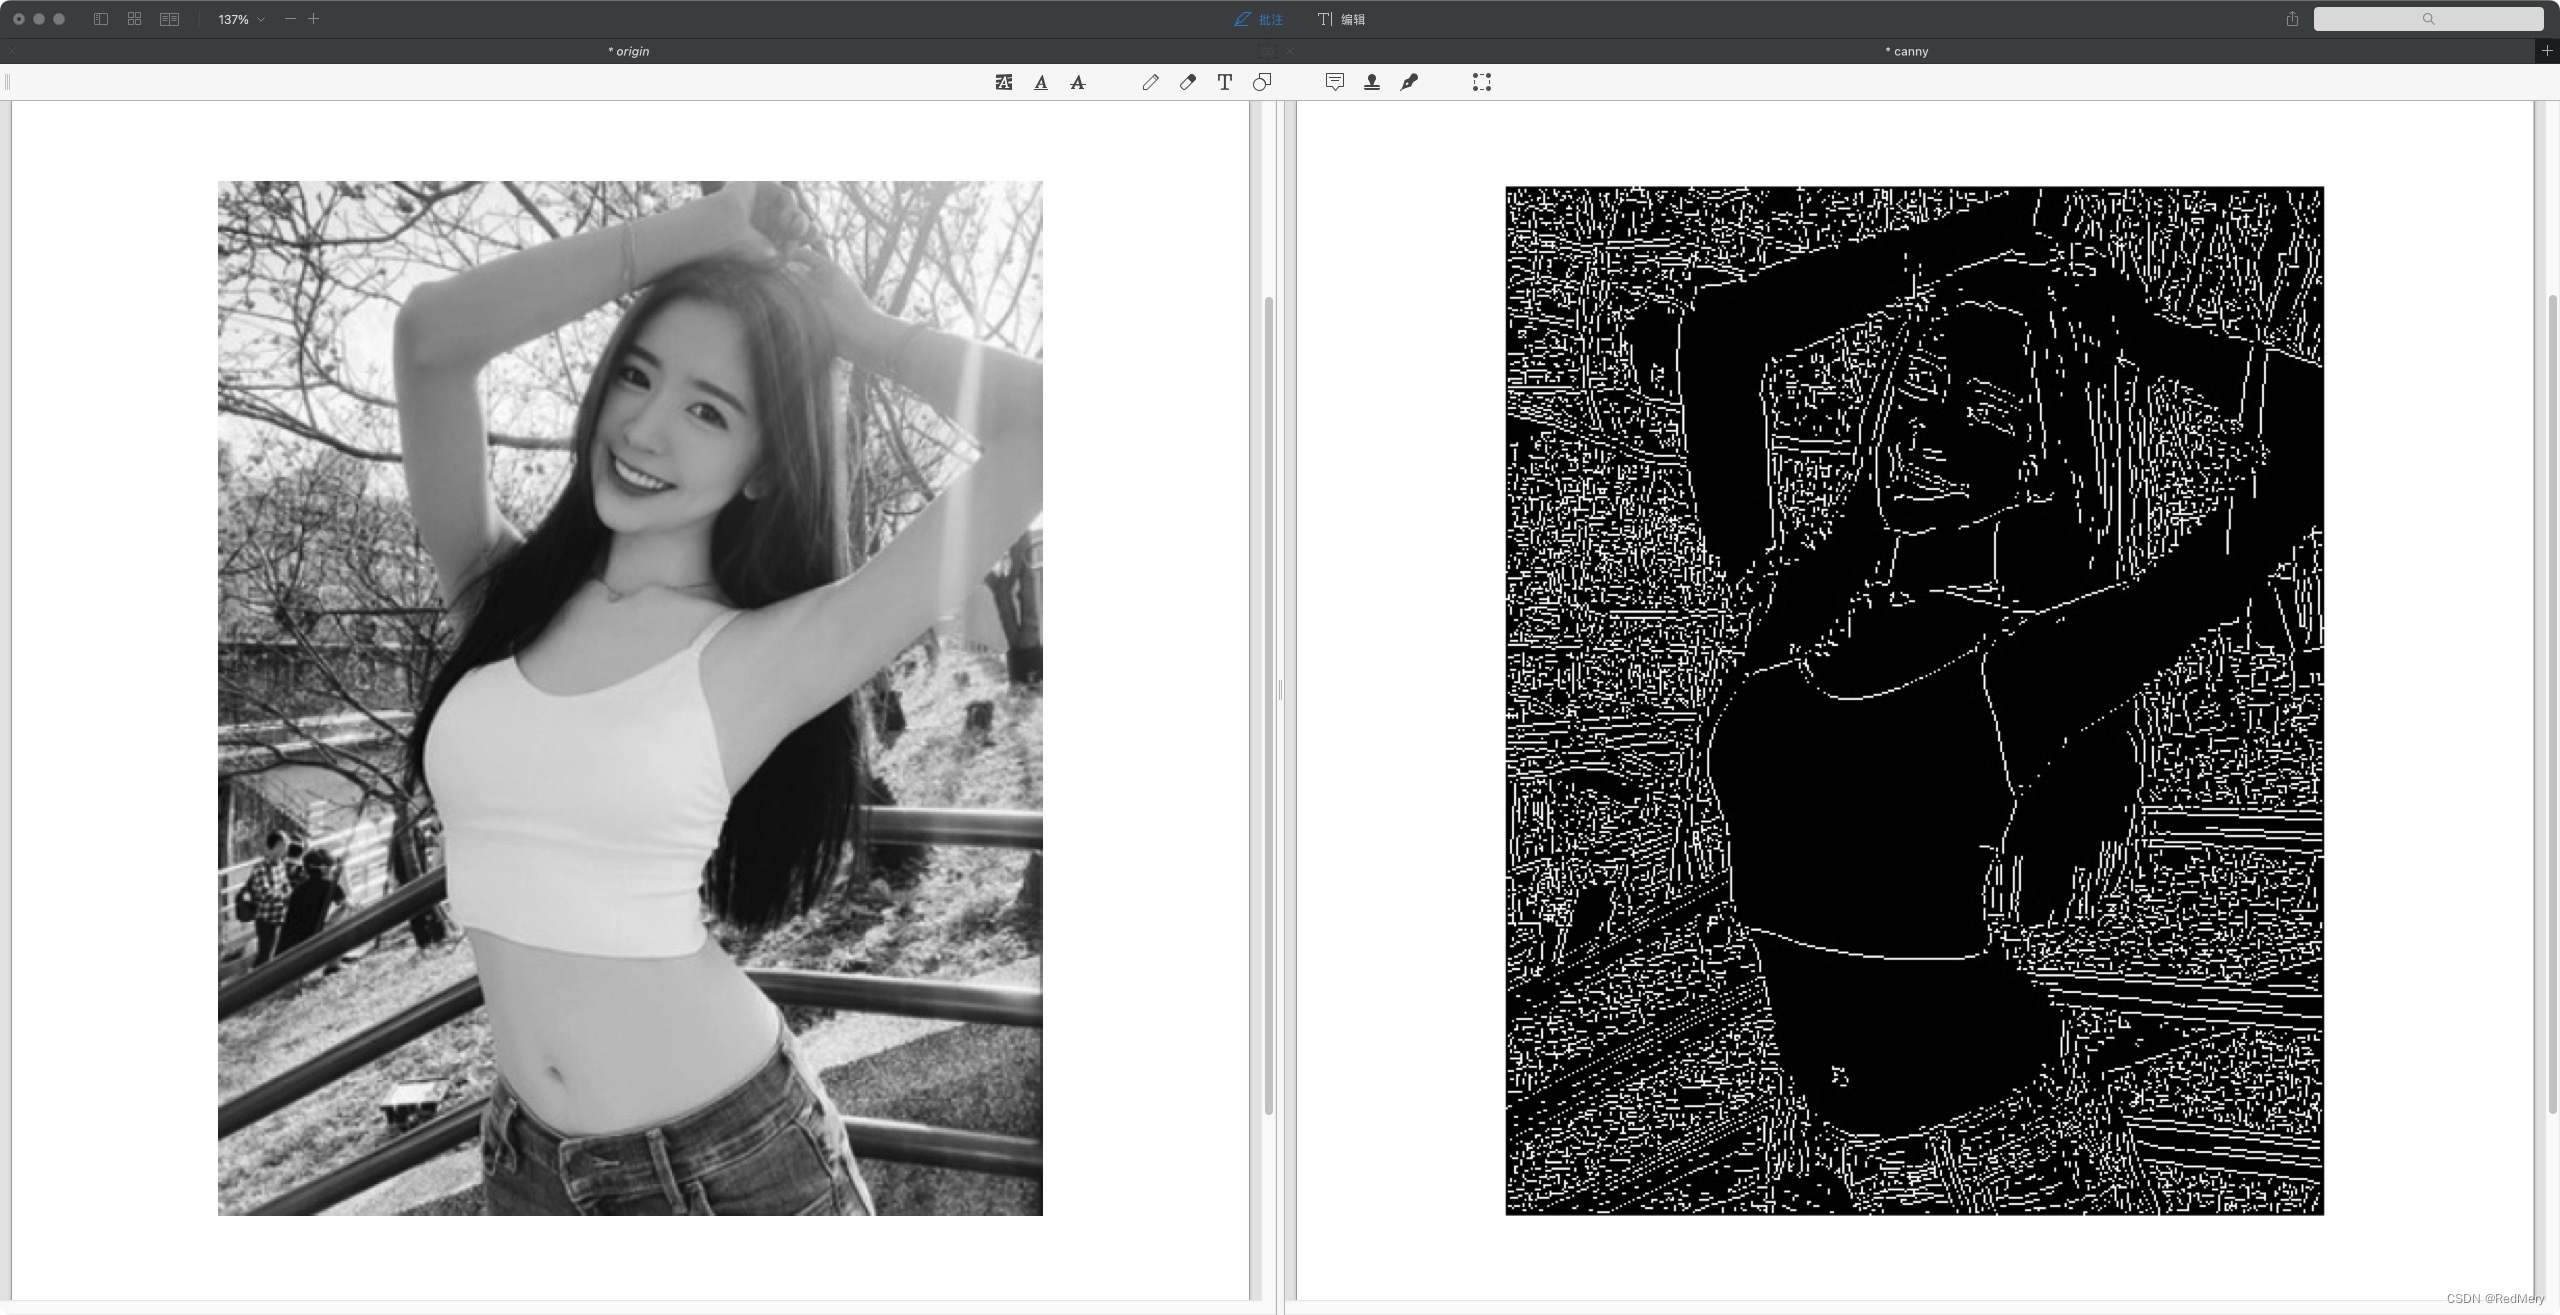
Task: Open the 137% zoom dropdown
Action: click(x=241, y=19)
